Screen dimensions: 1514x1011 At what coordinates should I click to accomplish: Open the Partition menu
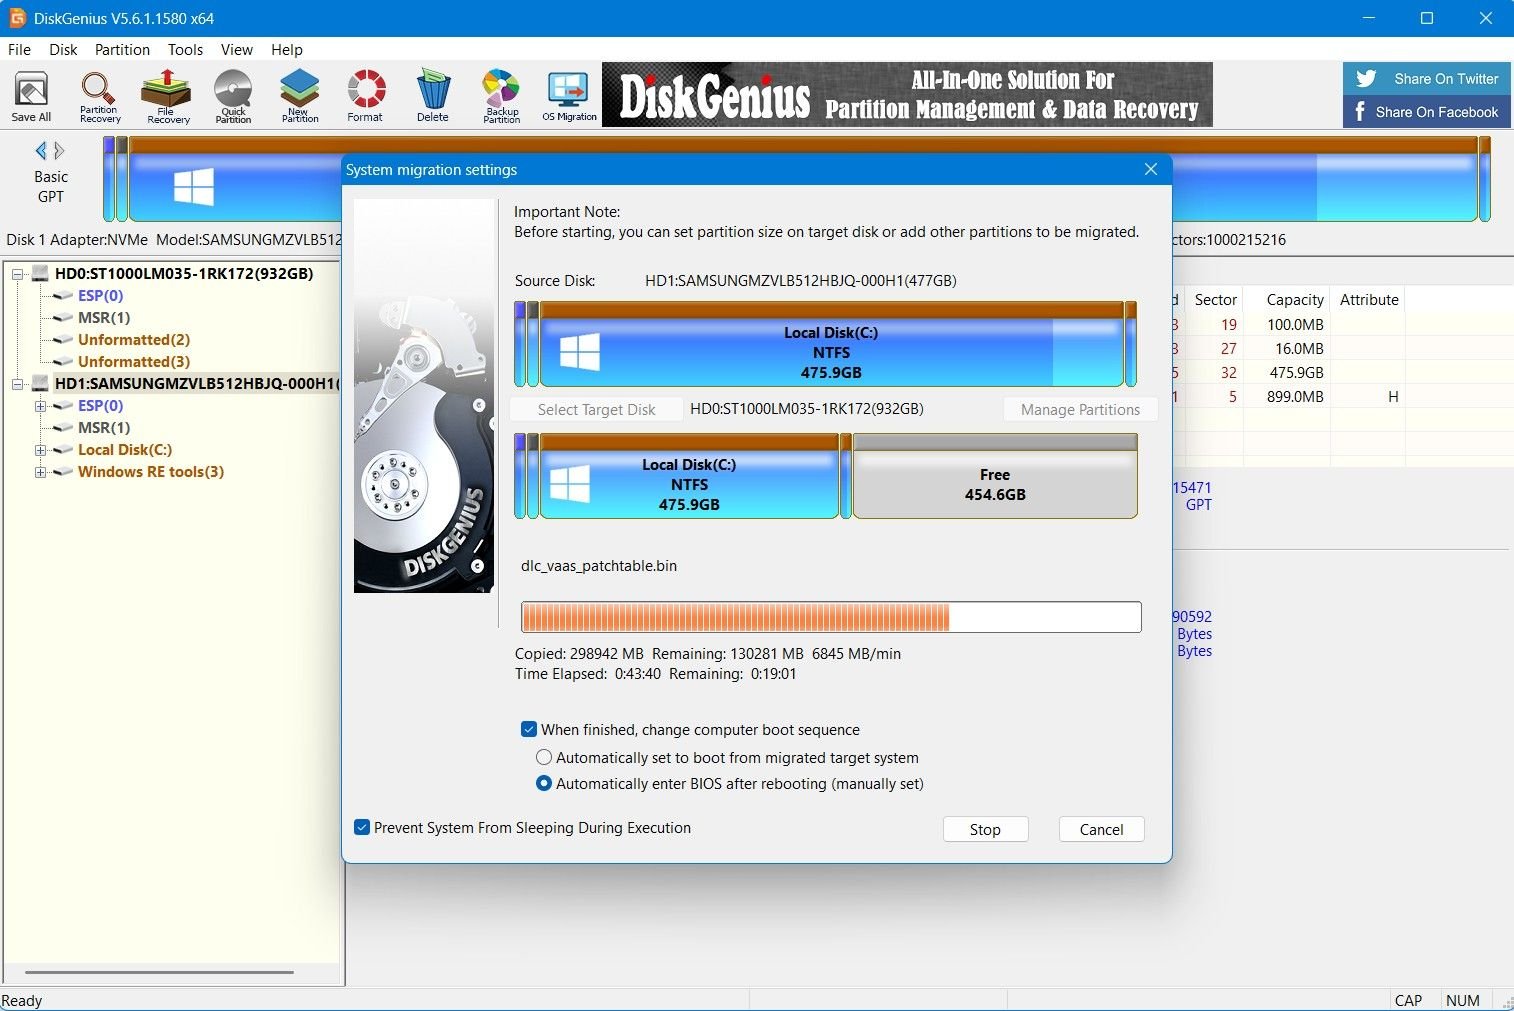tap(122, 49)
